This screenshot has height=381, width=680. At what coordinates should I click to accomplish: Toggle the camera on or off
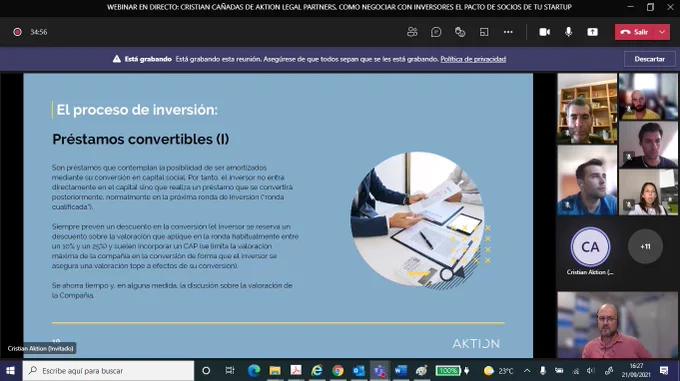tap(544, 32)
